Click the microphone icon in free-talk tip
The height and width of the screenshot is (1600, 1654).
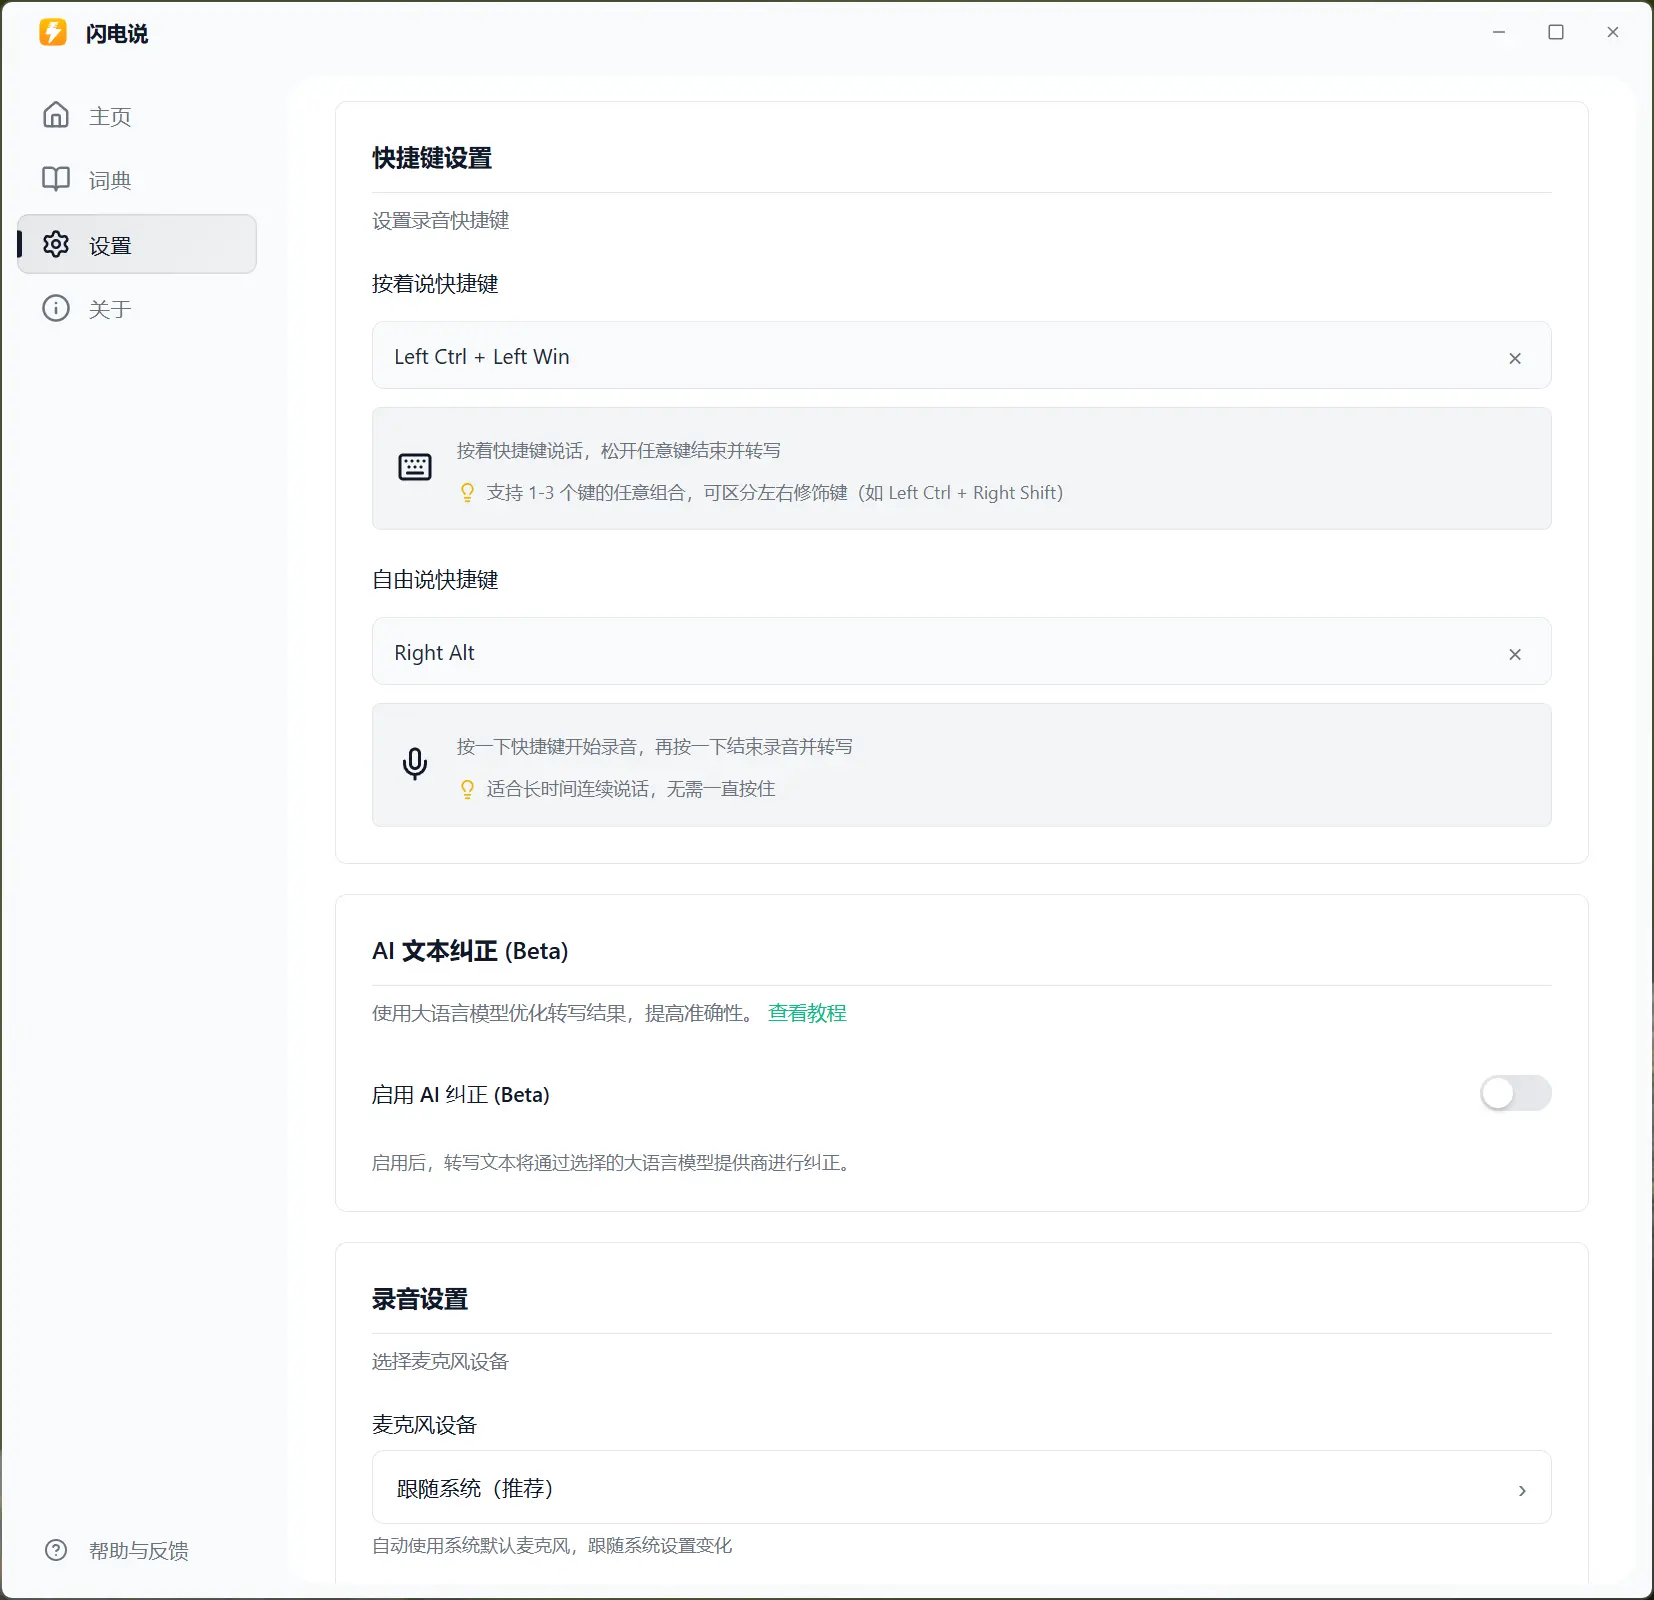pyautogui.click(x=415, y=764)
